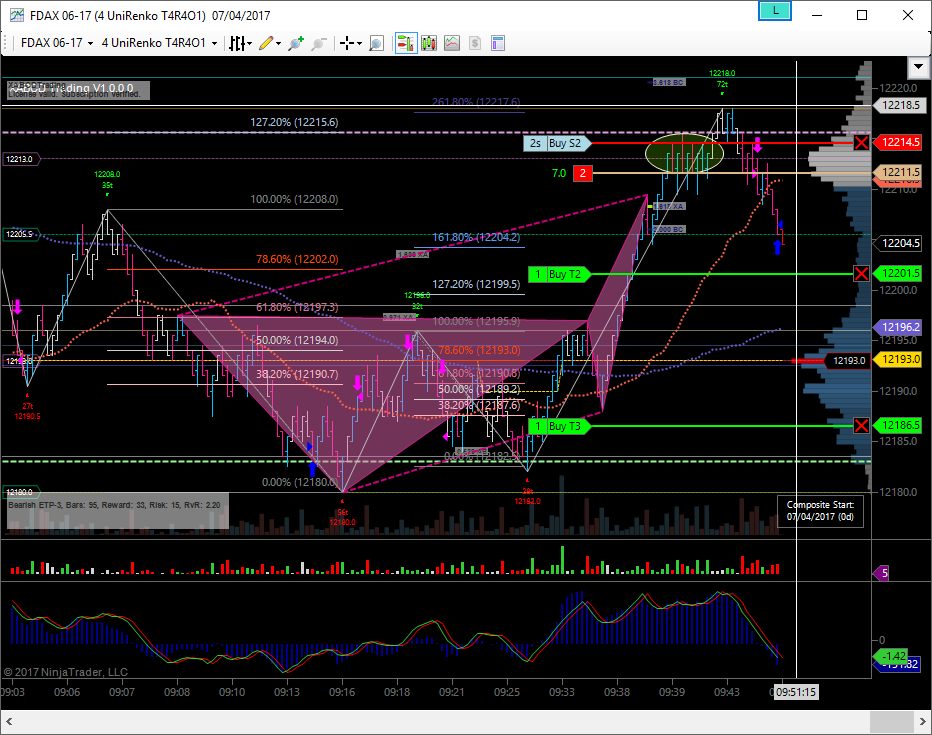Click the 100.00% (12208.0) Fibonacci label

pos(294,199)
